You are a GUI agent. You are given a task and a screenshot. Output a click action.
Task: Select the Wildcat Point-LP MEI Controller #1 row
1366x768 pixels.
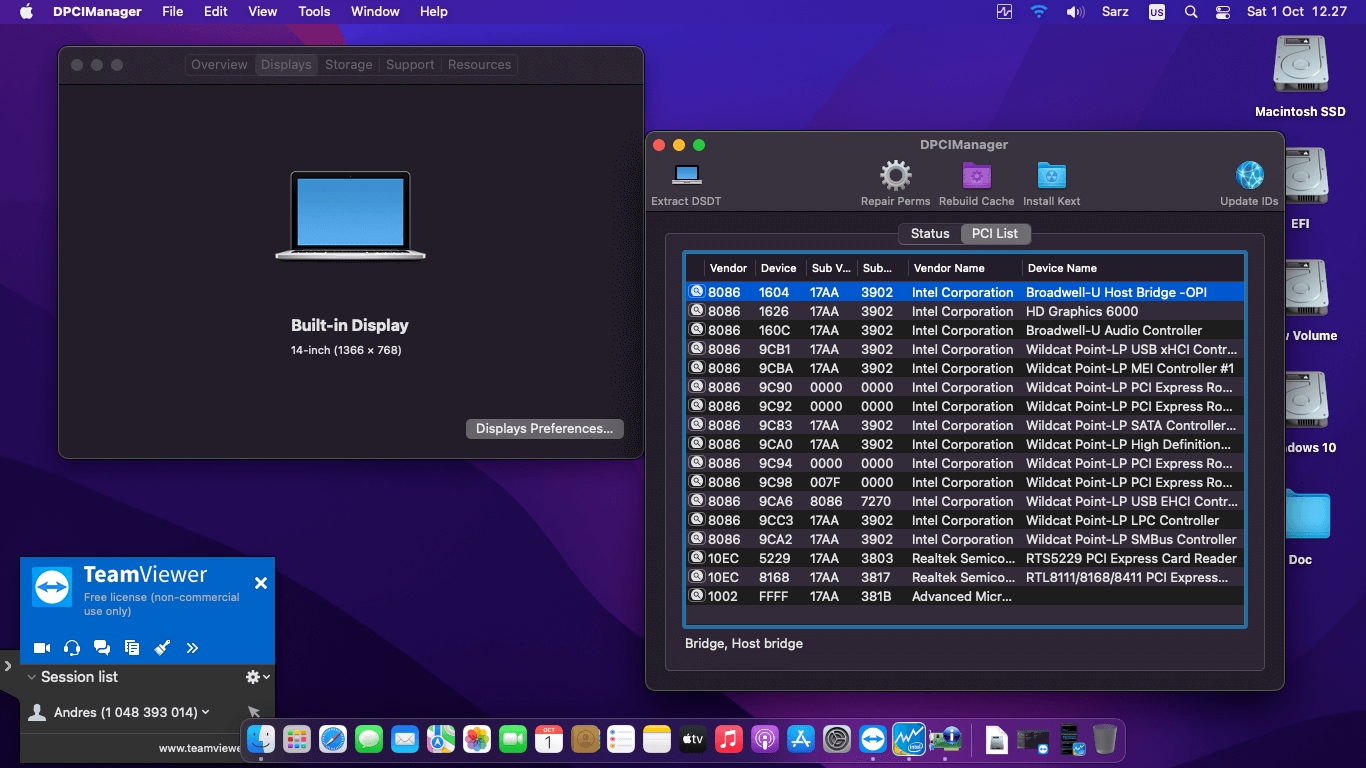(965, 368)
